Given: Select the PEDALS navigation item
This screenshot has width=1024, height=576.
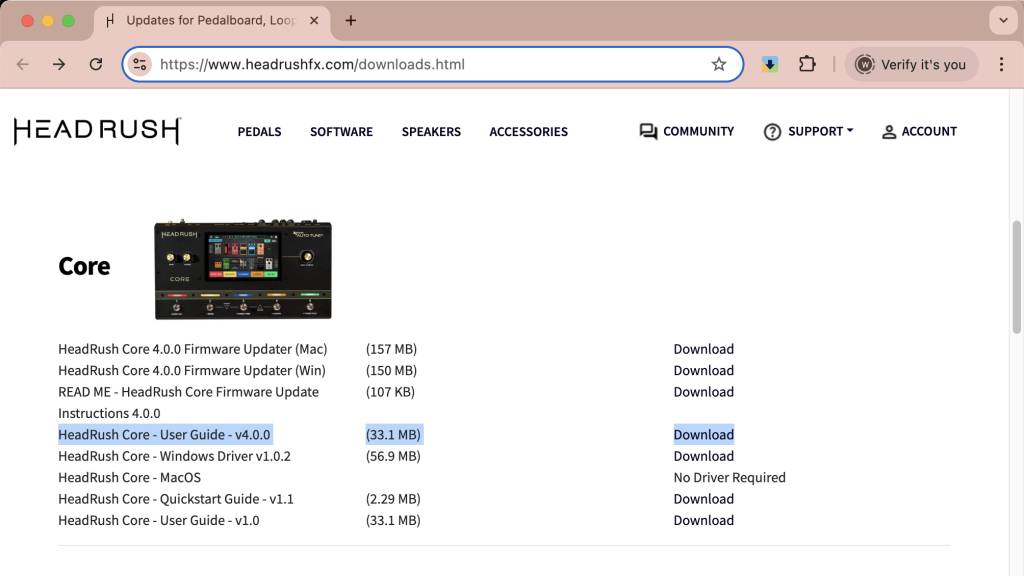Looking at the screenshot, I should 259,131.
